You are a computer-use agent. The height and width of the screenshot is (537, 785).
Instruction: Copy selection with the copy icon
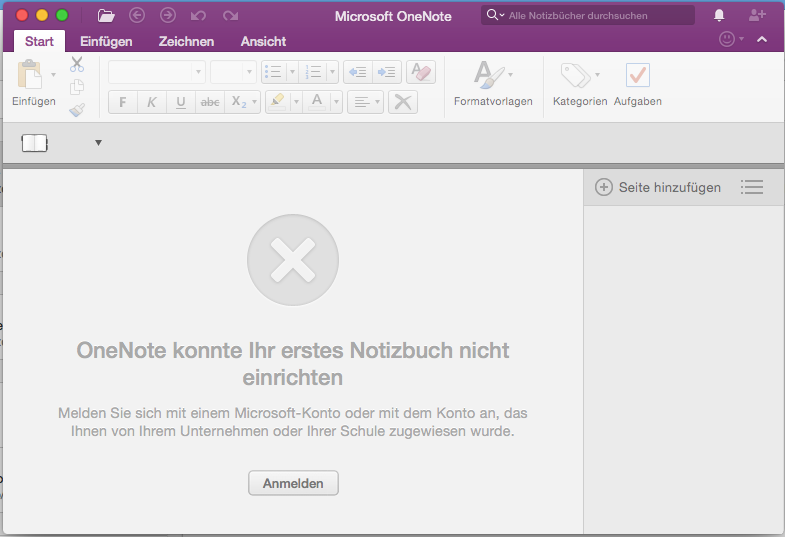77,87
